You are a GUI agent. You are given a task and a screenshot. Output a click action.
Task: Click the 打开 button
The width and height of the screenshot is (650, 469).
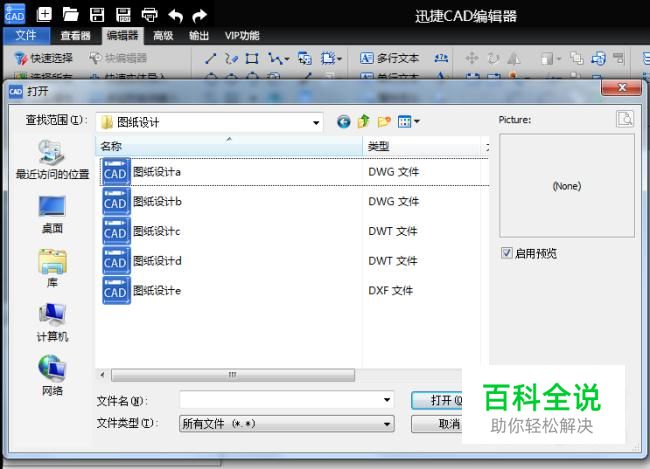(x=437, y=400)
